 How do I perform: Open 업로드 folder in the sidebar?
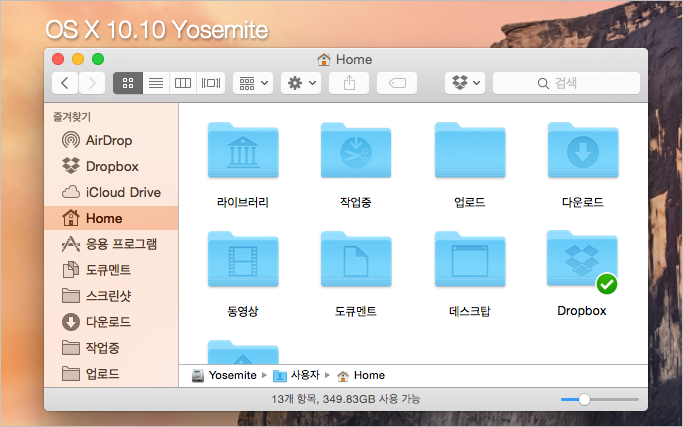click(111, 374)
